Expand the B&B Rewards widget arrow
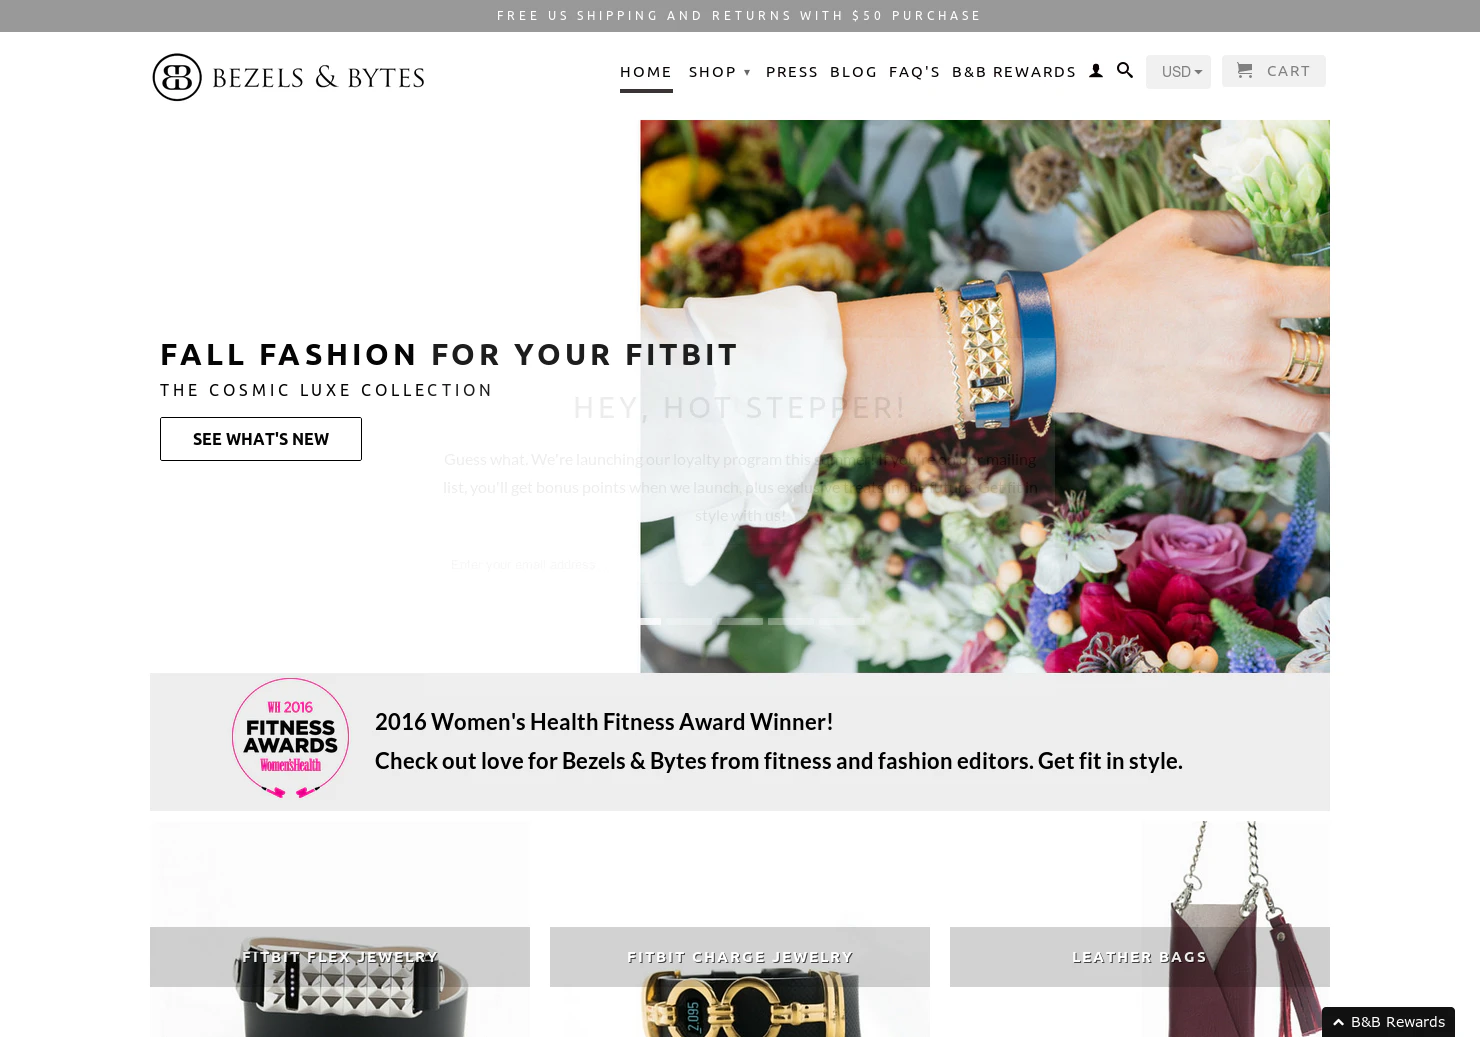 coord(1338,1022)
